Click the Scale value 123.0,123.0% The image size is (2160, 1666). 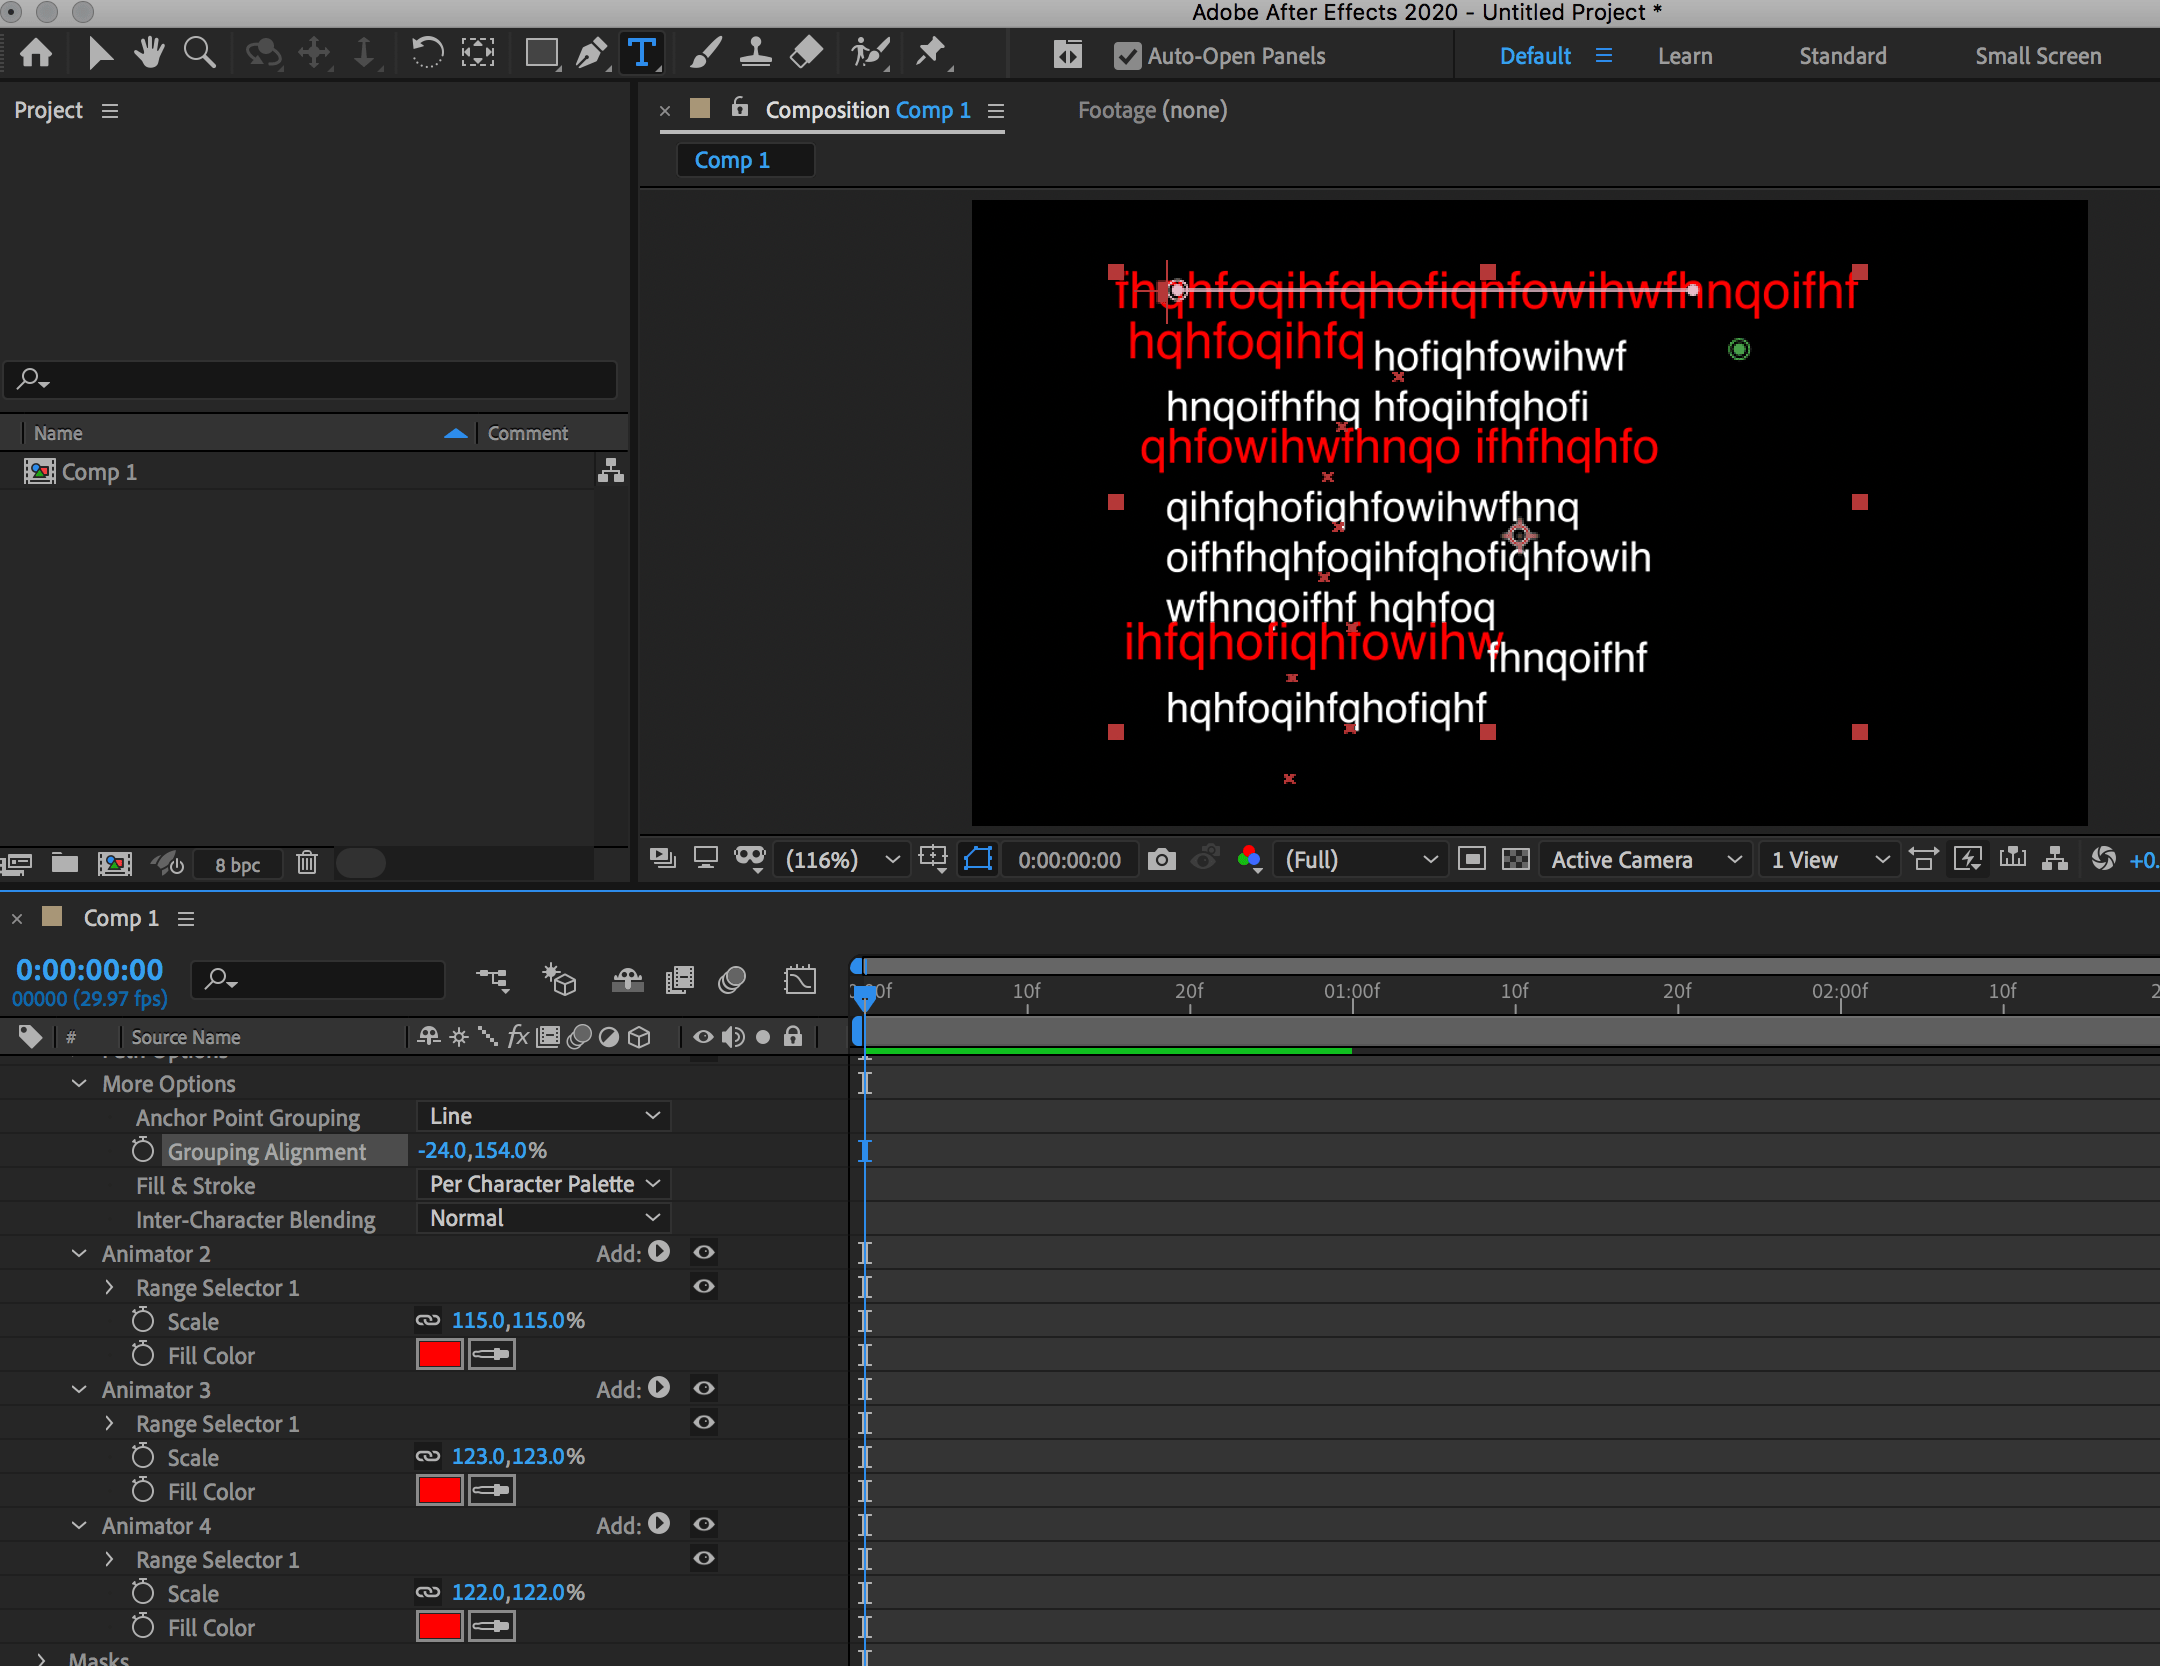coord(517,1456)
